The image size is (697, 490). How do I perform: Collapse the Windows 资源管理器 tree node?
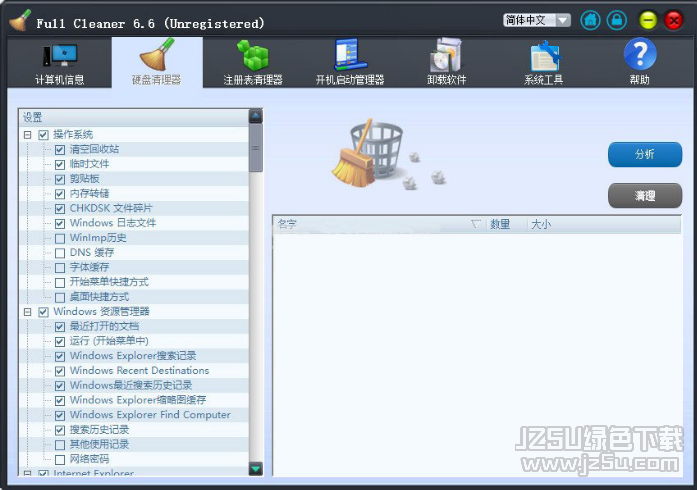(x=28, y=312)
